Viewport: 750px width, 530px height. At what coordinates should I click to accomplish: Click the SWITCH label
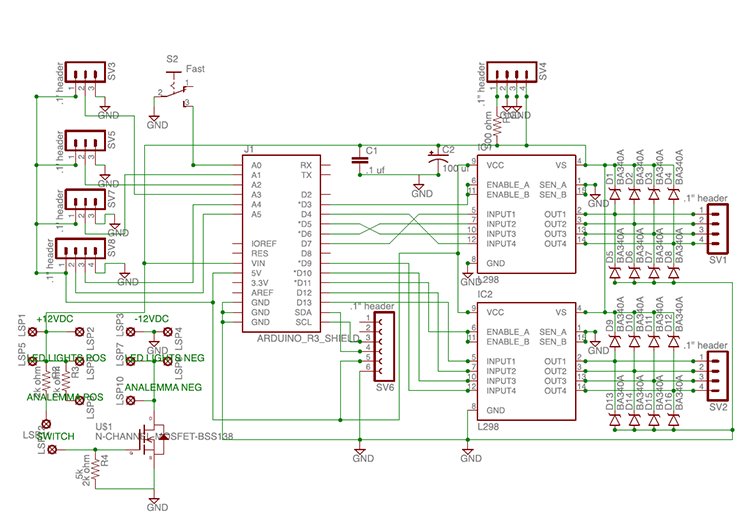(56, 436)
